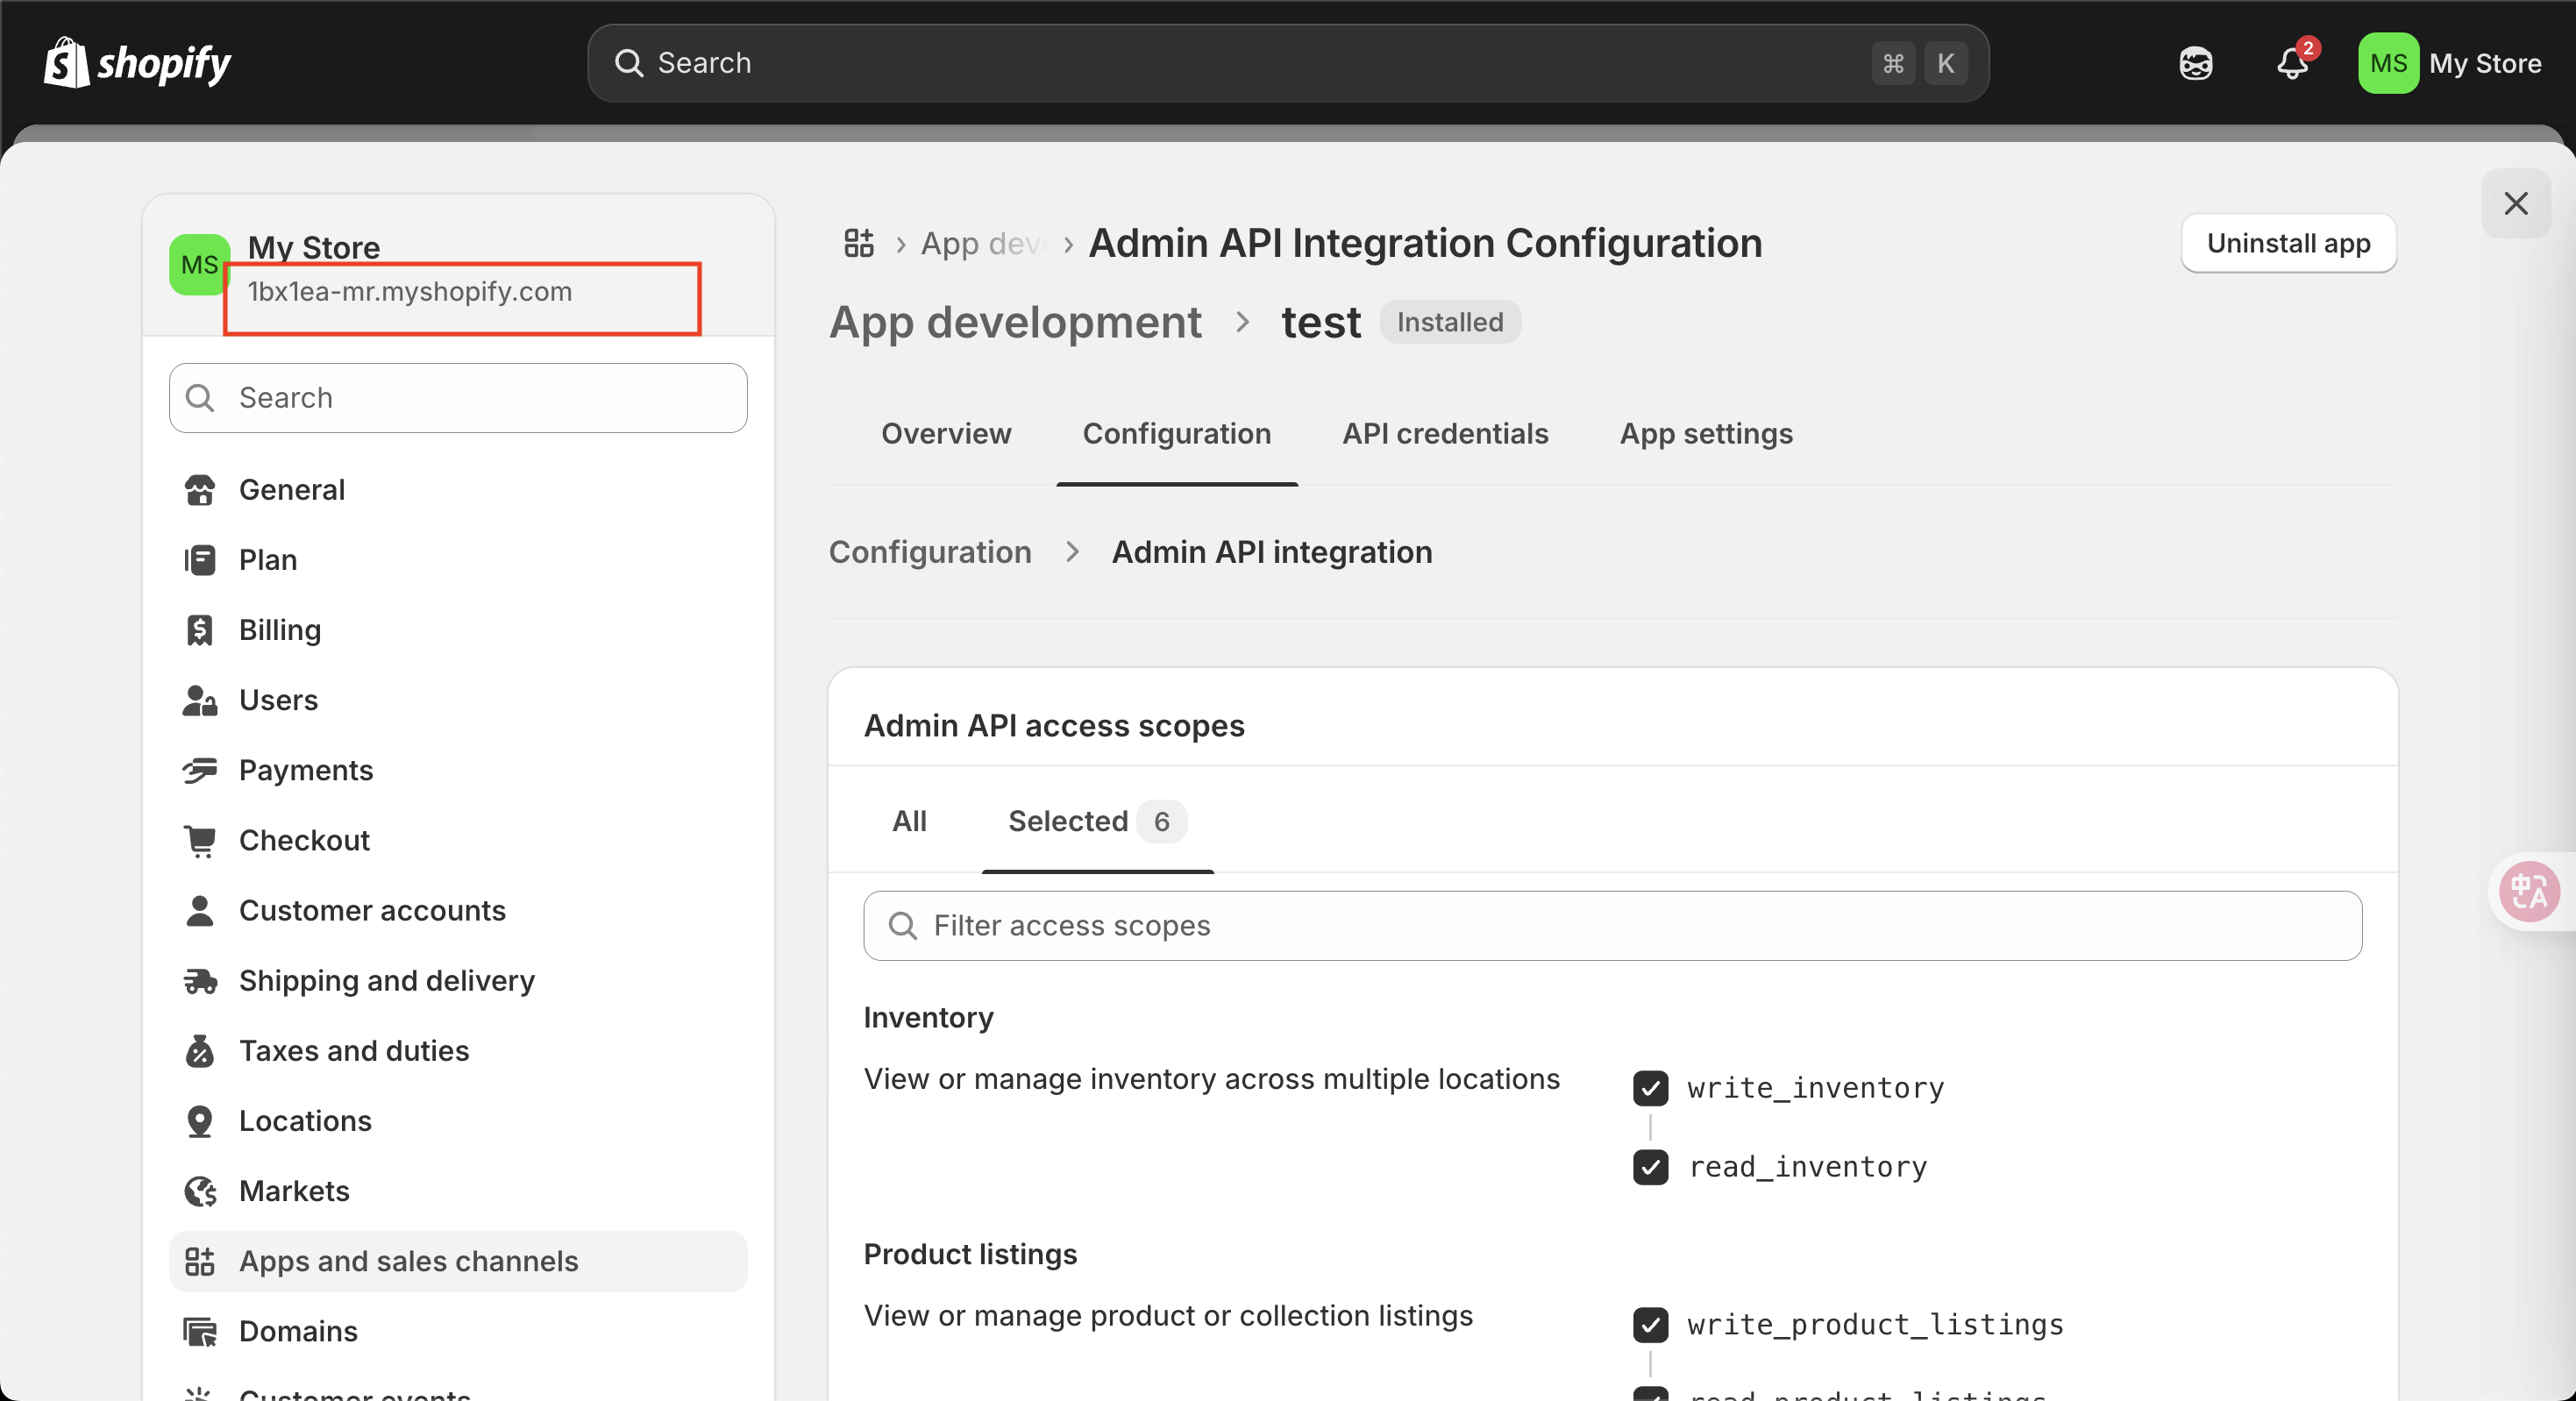Click the apps grid icon in the breadcrumb
This screenshot has height=1401, width=2576.
(858, 243)
